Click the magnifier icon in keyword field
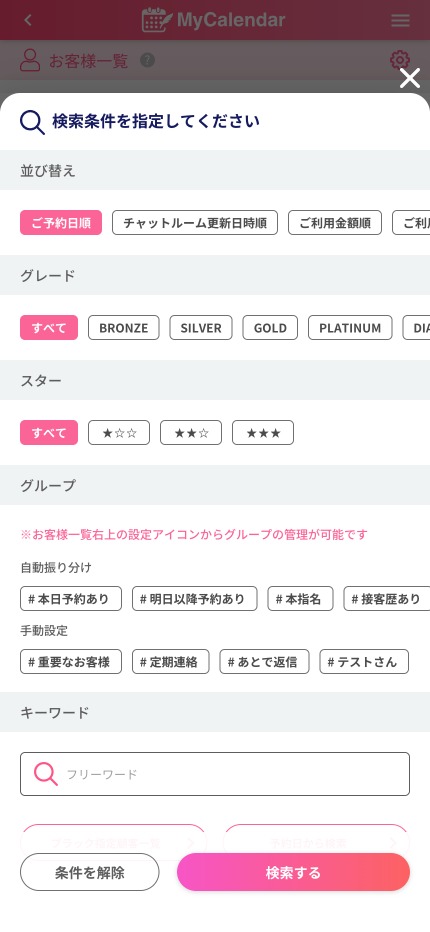 (45, 774)
